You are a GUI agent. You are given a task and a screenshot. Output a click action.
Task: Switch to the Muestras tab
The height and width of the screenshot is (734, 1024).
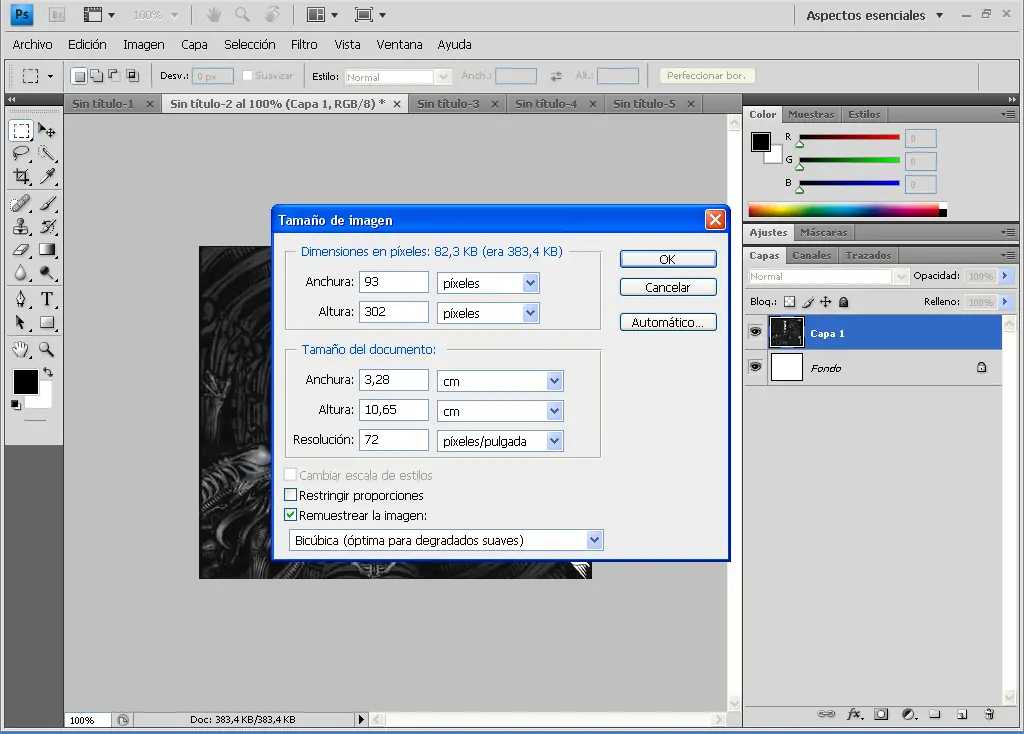(811, 114)
